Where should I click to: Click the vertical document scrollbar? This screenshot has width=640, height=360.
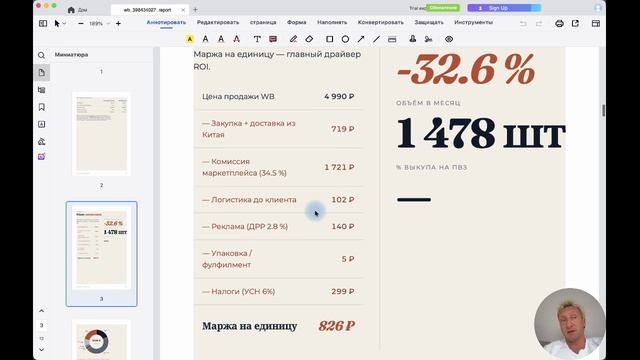(x=603, y=110)
